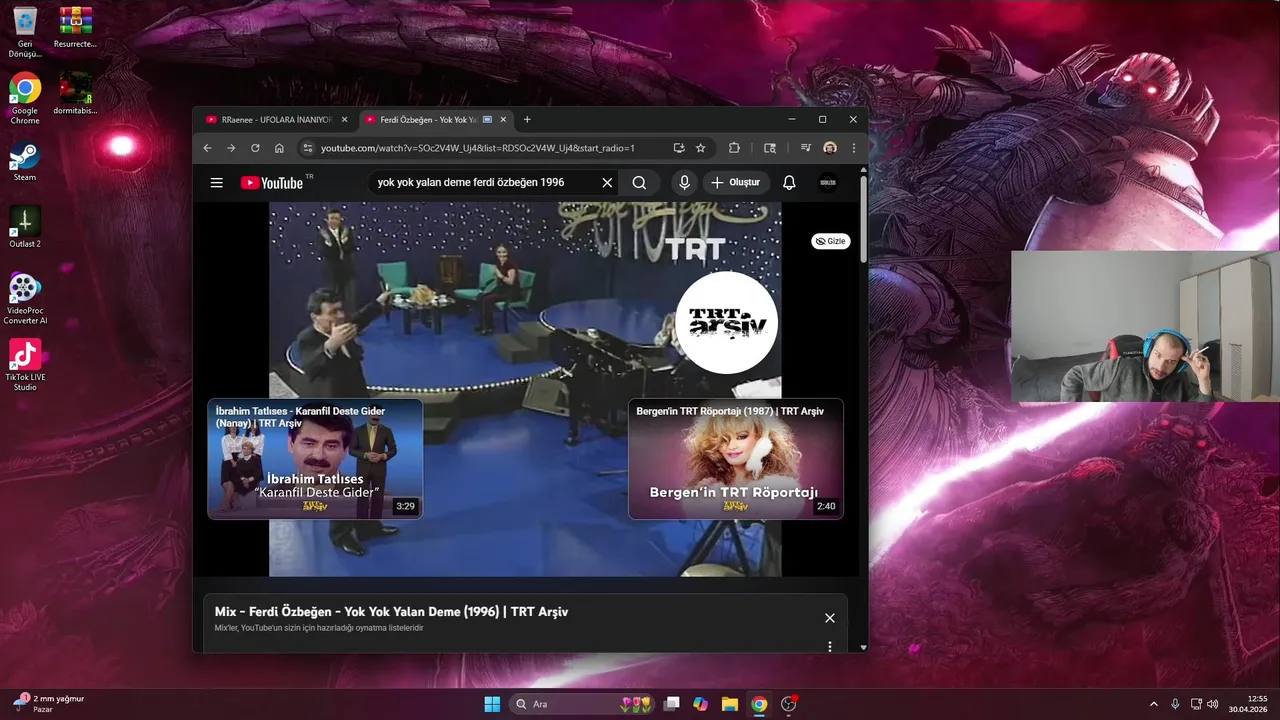Open clock and date 12:55 panel

[x=1249, y=704]
